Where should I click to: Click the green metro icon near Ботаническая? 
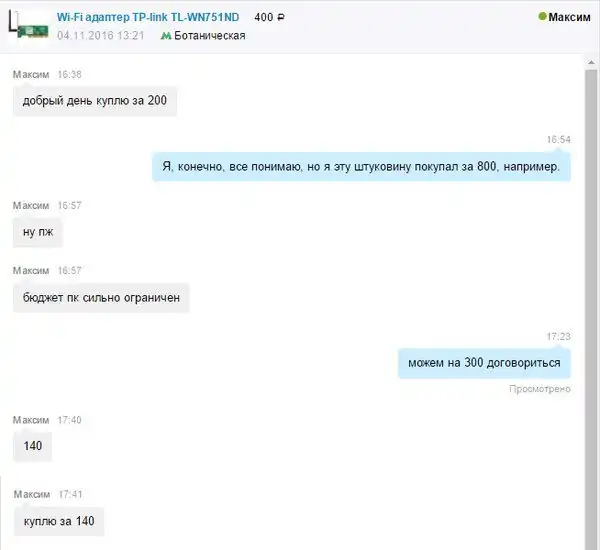click(x=166, y=36)
